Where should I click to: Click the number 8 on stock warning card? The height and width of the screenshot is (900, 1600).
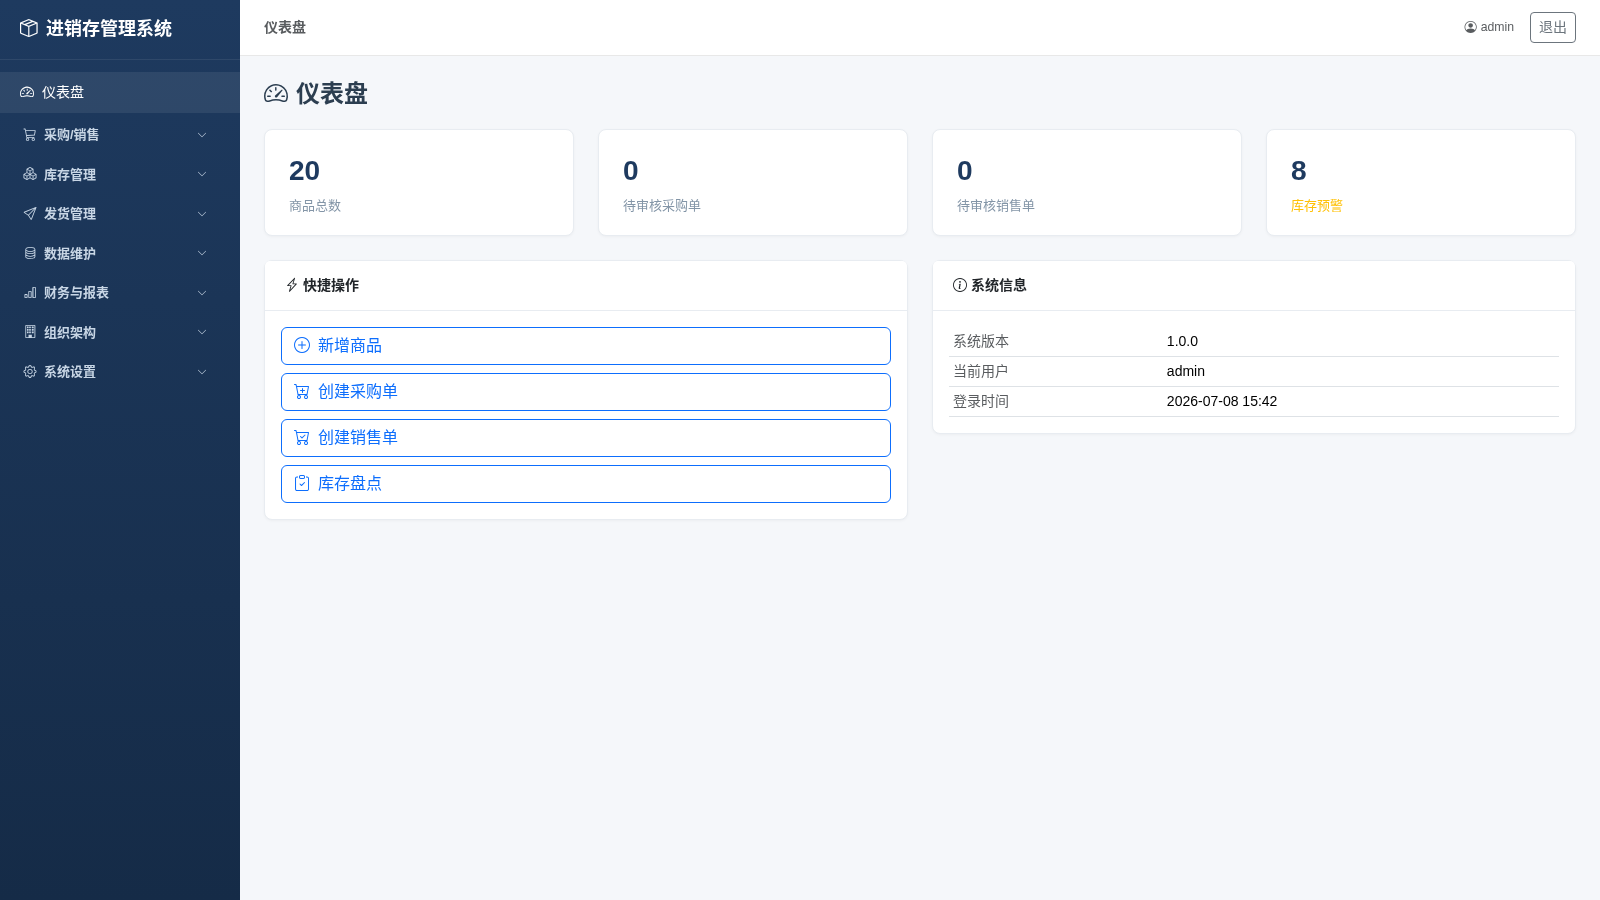[x=1298, y=171]
